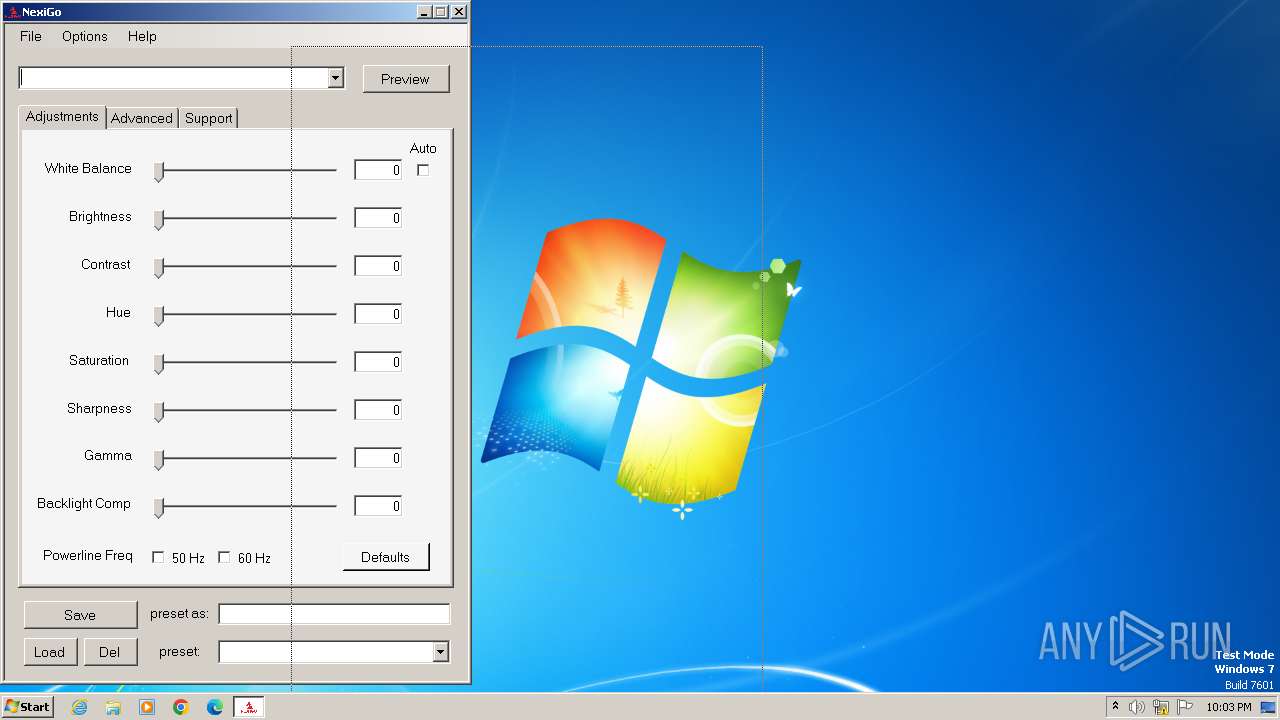Screen dimensions: 1280x720
Task: Click the NexiGo title bar icon
Action: pyautogui.click(x=12, y=12)
